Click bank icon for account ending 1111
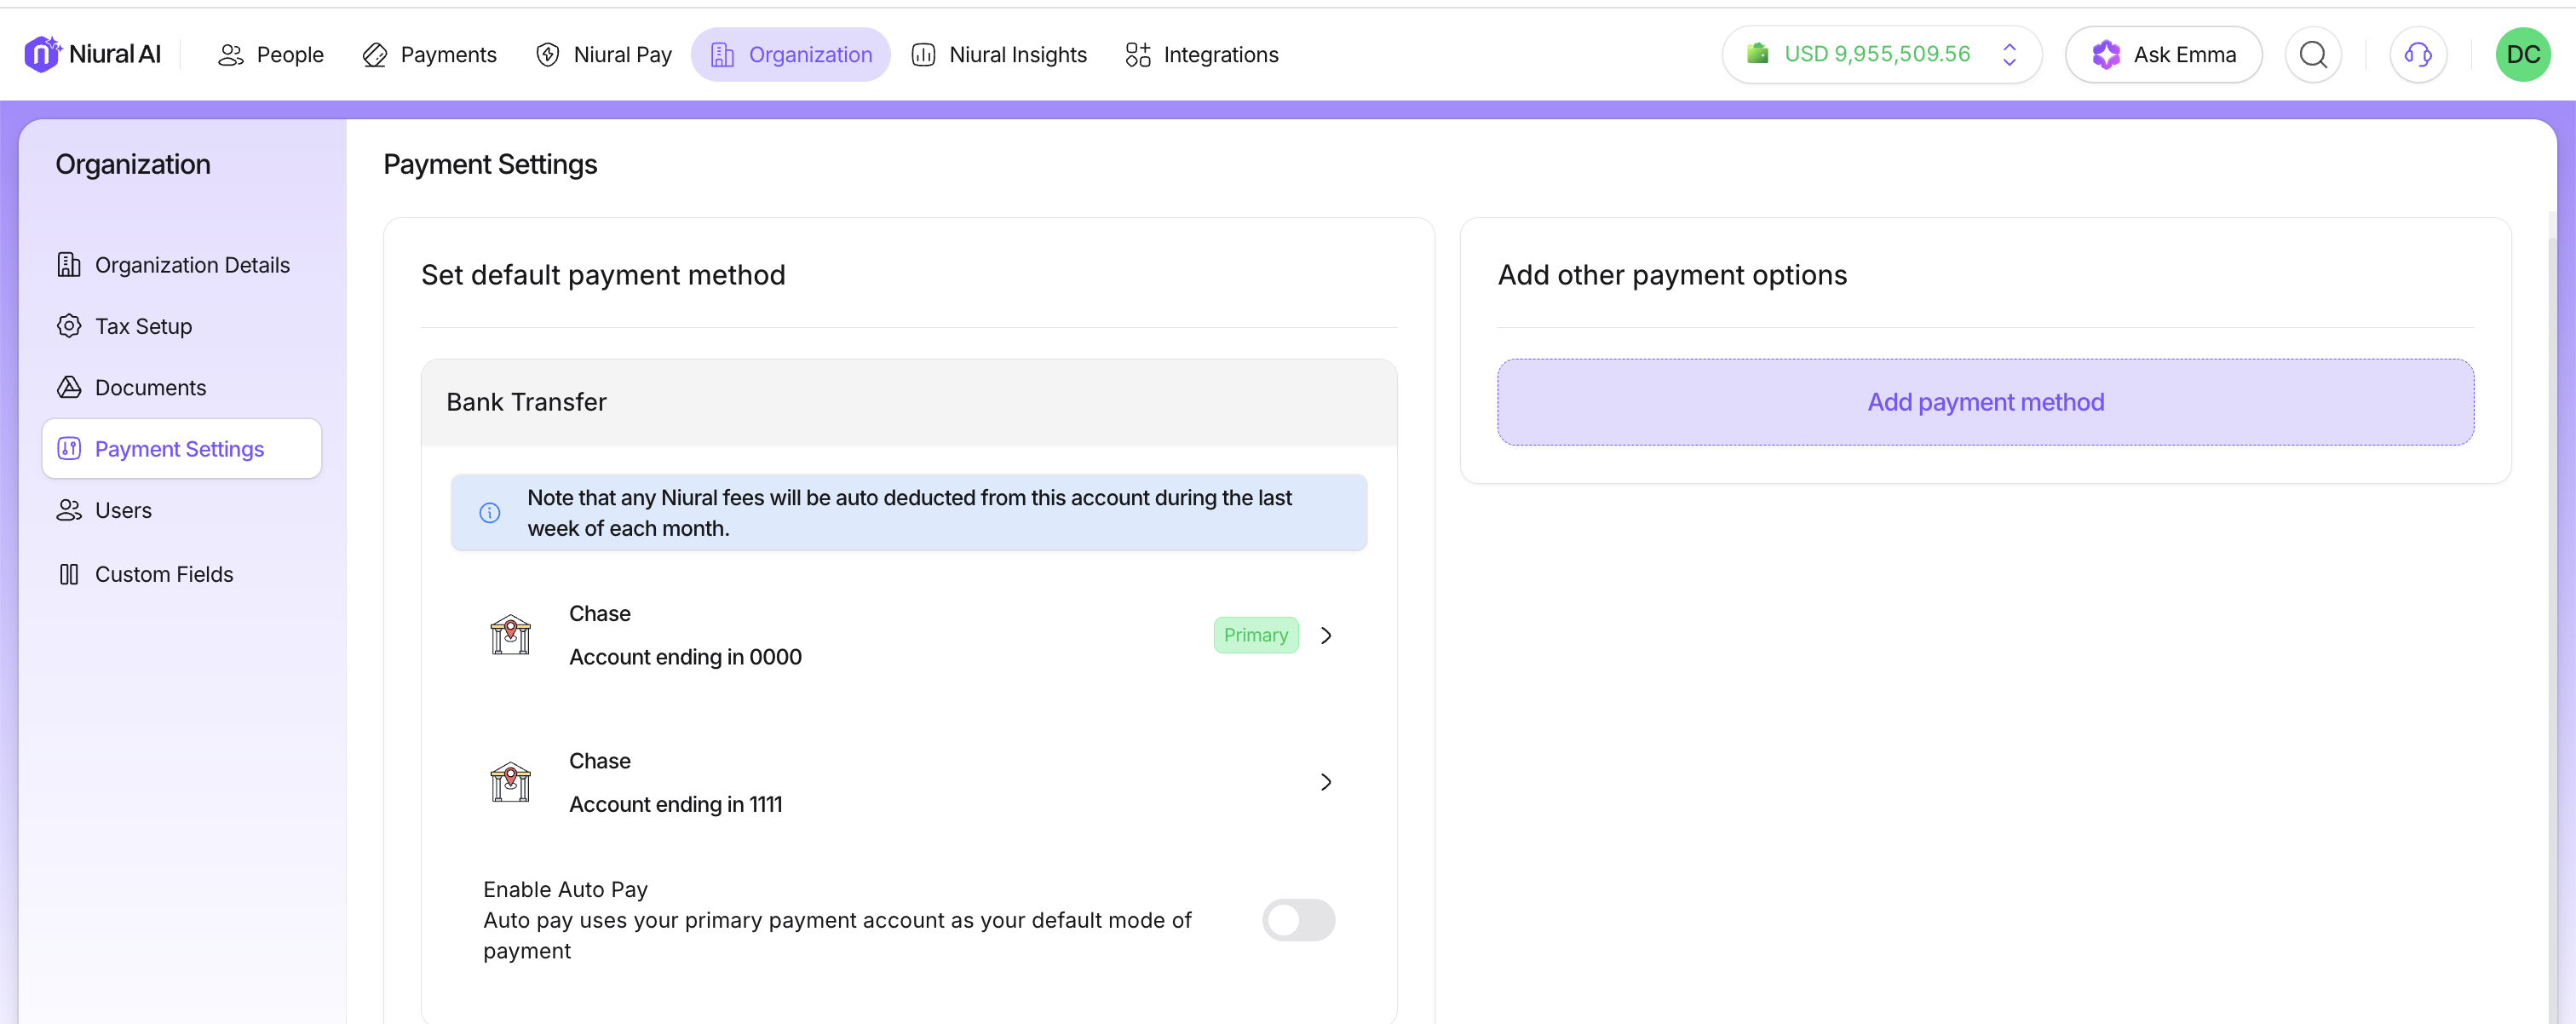 pyautogui.click(x=510, y=782)
